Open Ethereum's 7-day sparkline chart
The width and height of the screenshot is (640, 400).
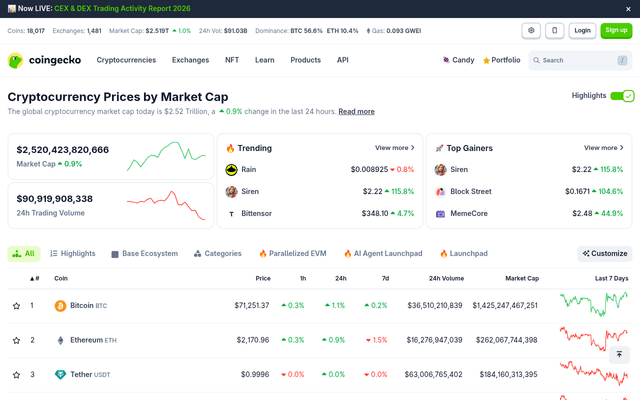tap(594, 339)
